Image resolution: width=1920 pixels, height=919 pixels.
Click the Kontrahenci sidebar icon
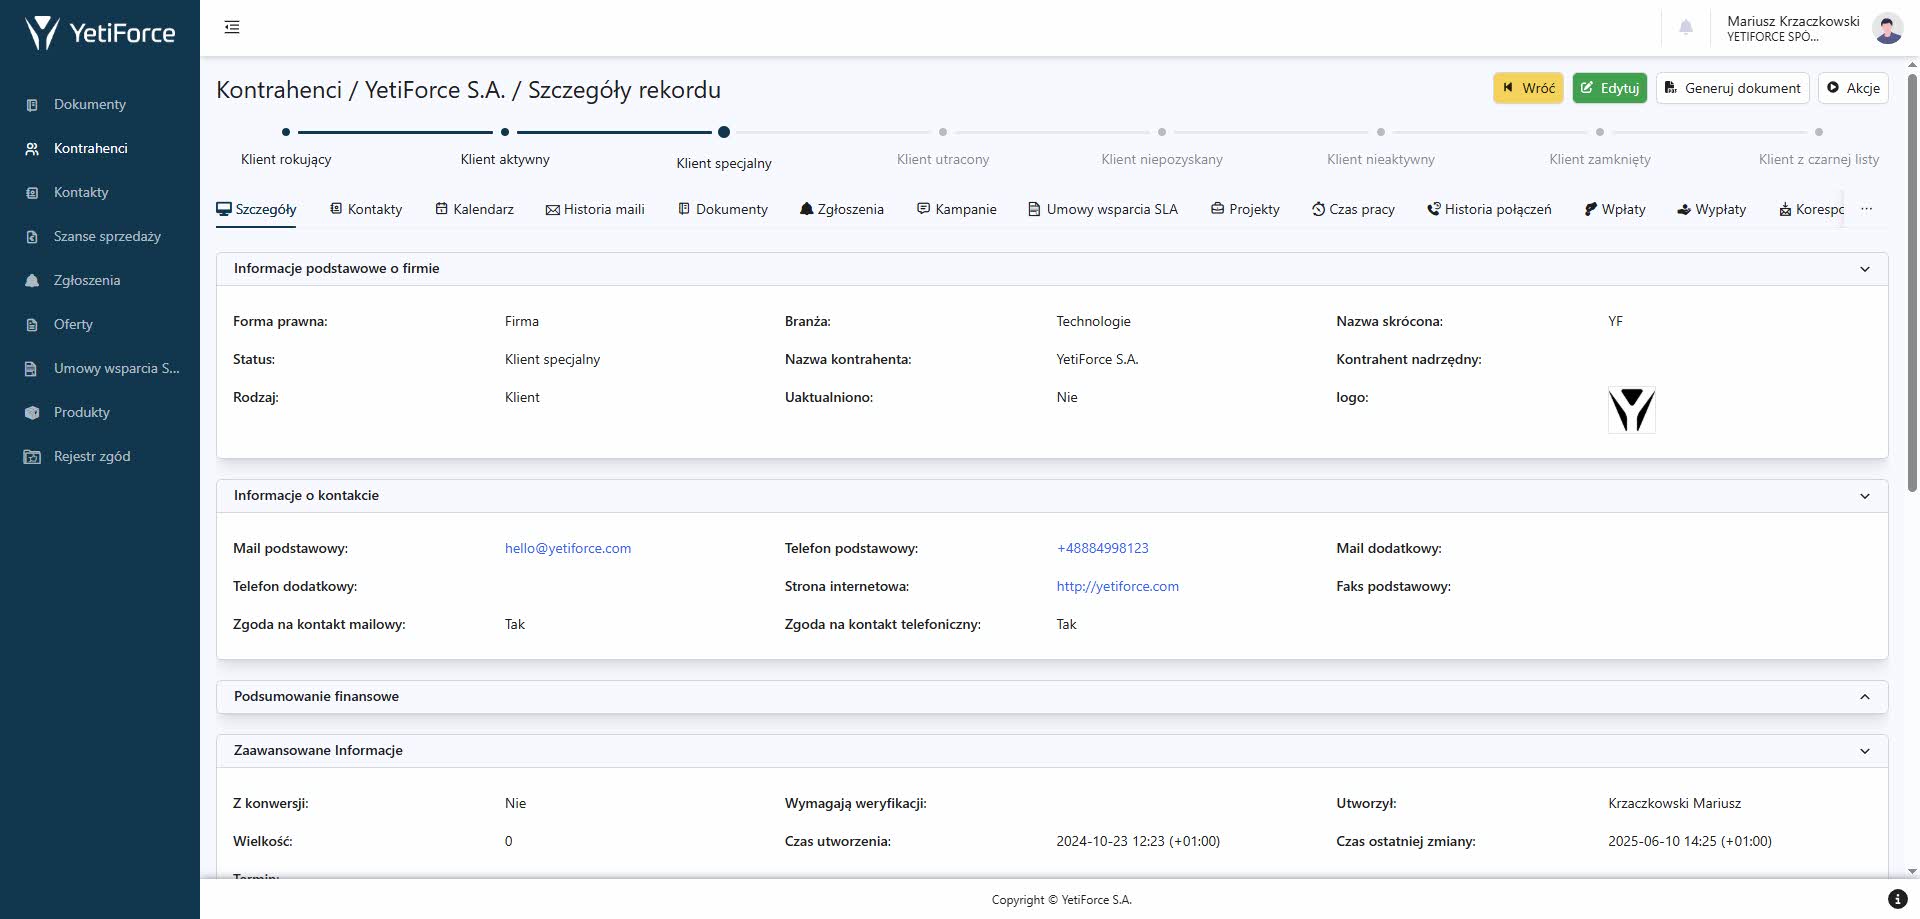[x=32, y=149]
